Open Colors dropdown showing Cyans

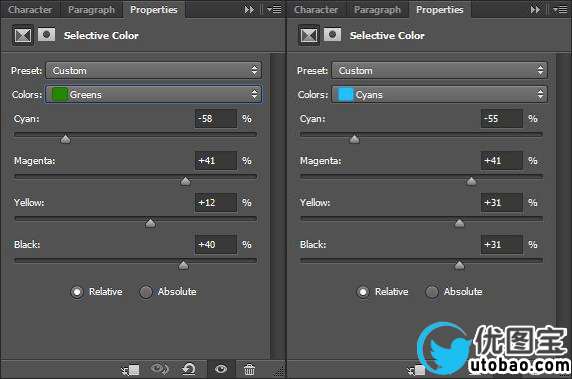[x=440, y=94]
